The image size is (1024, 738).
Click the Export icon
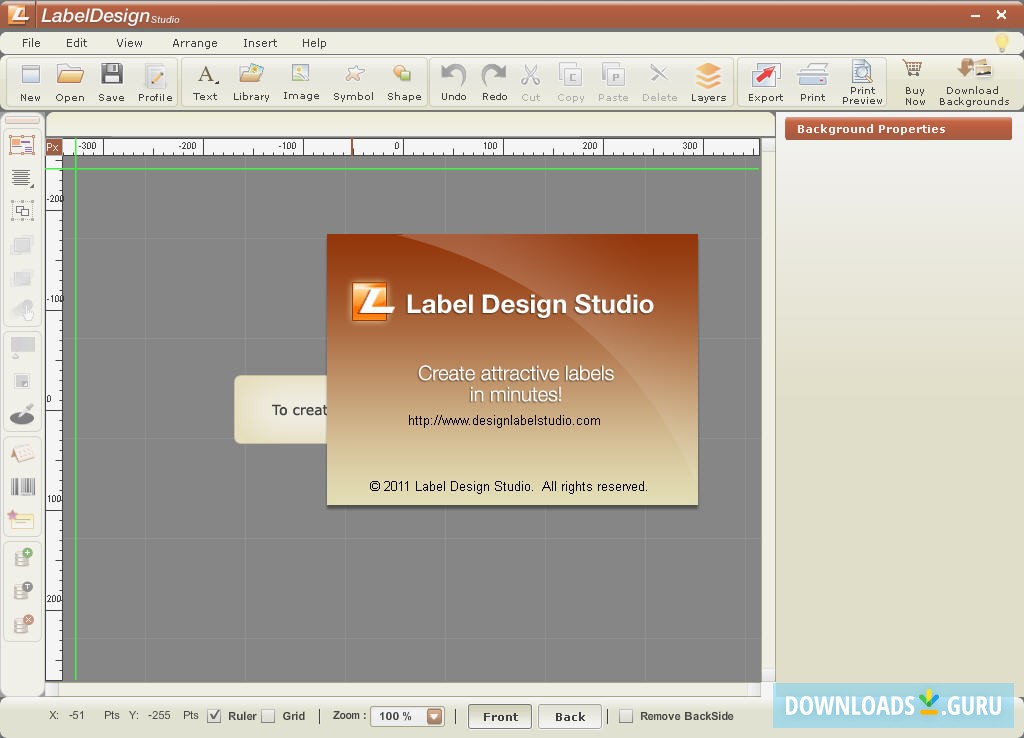click(x=765, y=81)
